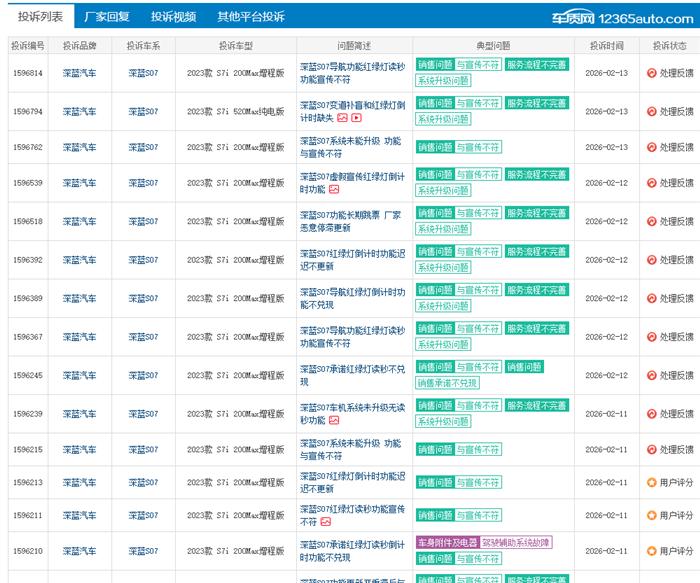Viewport: 700px width, 583px height.
Task: Click the video icon in complaint 1596794
Action: tap(356, 118)
